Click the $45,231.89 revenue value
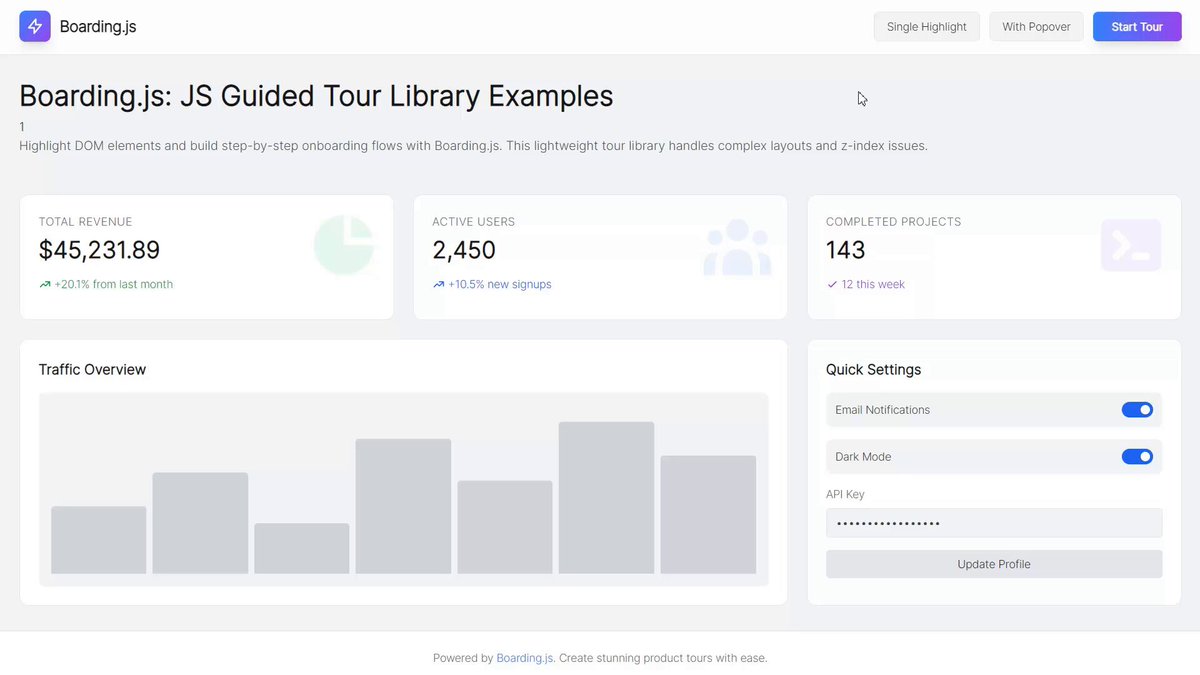Viewport: 1200px width, 675px height. (x=99, y=250)
